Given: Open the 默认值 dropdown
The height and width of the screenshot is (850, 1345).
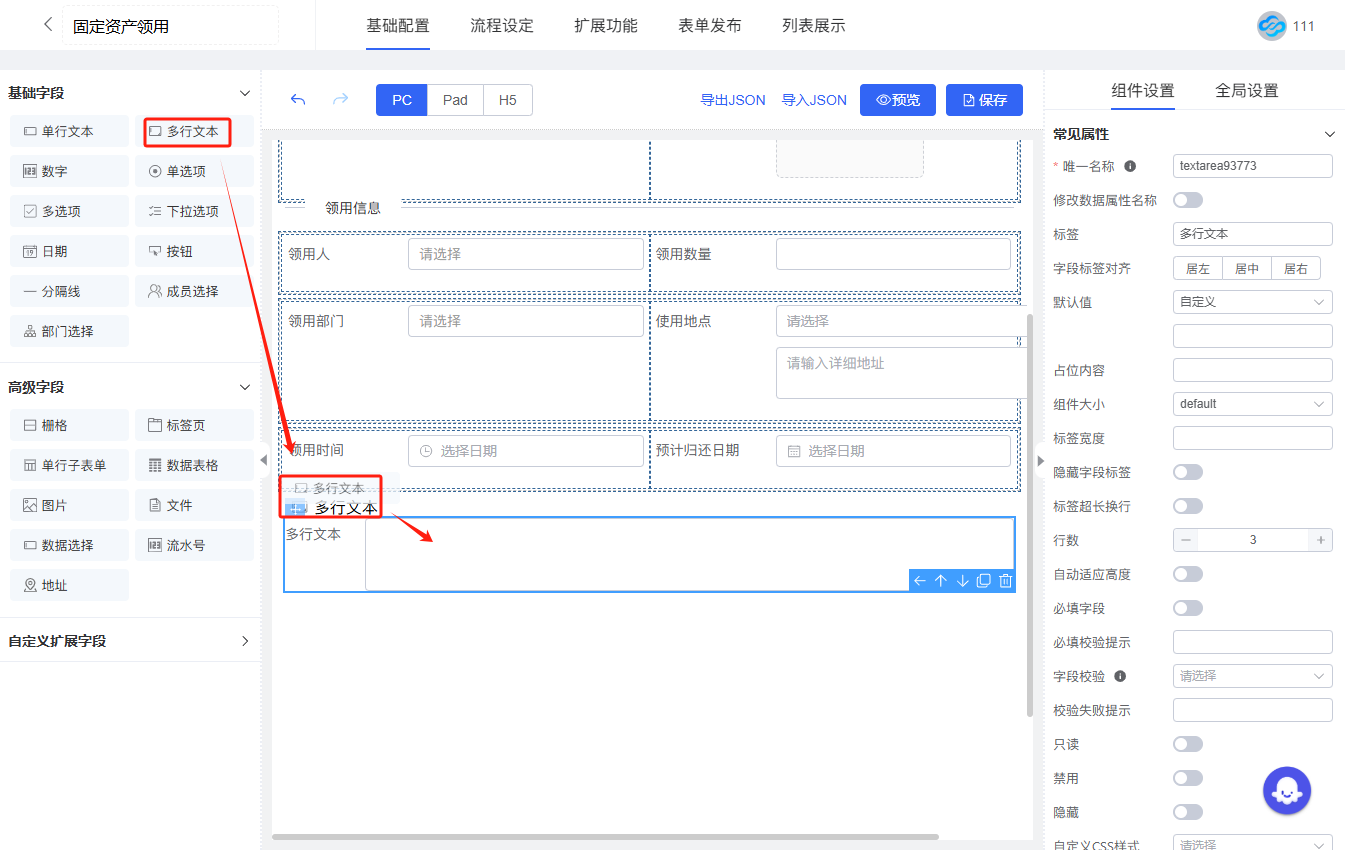Looking at the screenshot, I should [x=1252, y=301].
